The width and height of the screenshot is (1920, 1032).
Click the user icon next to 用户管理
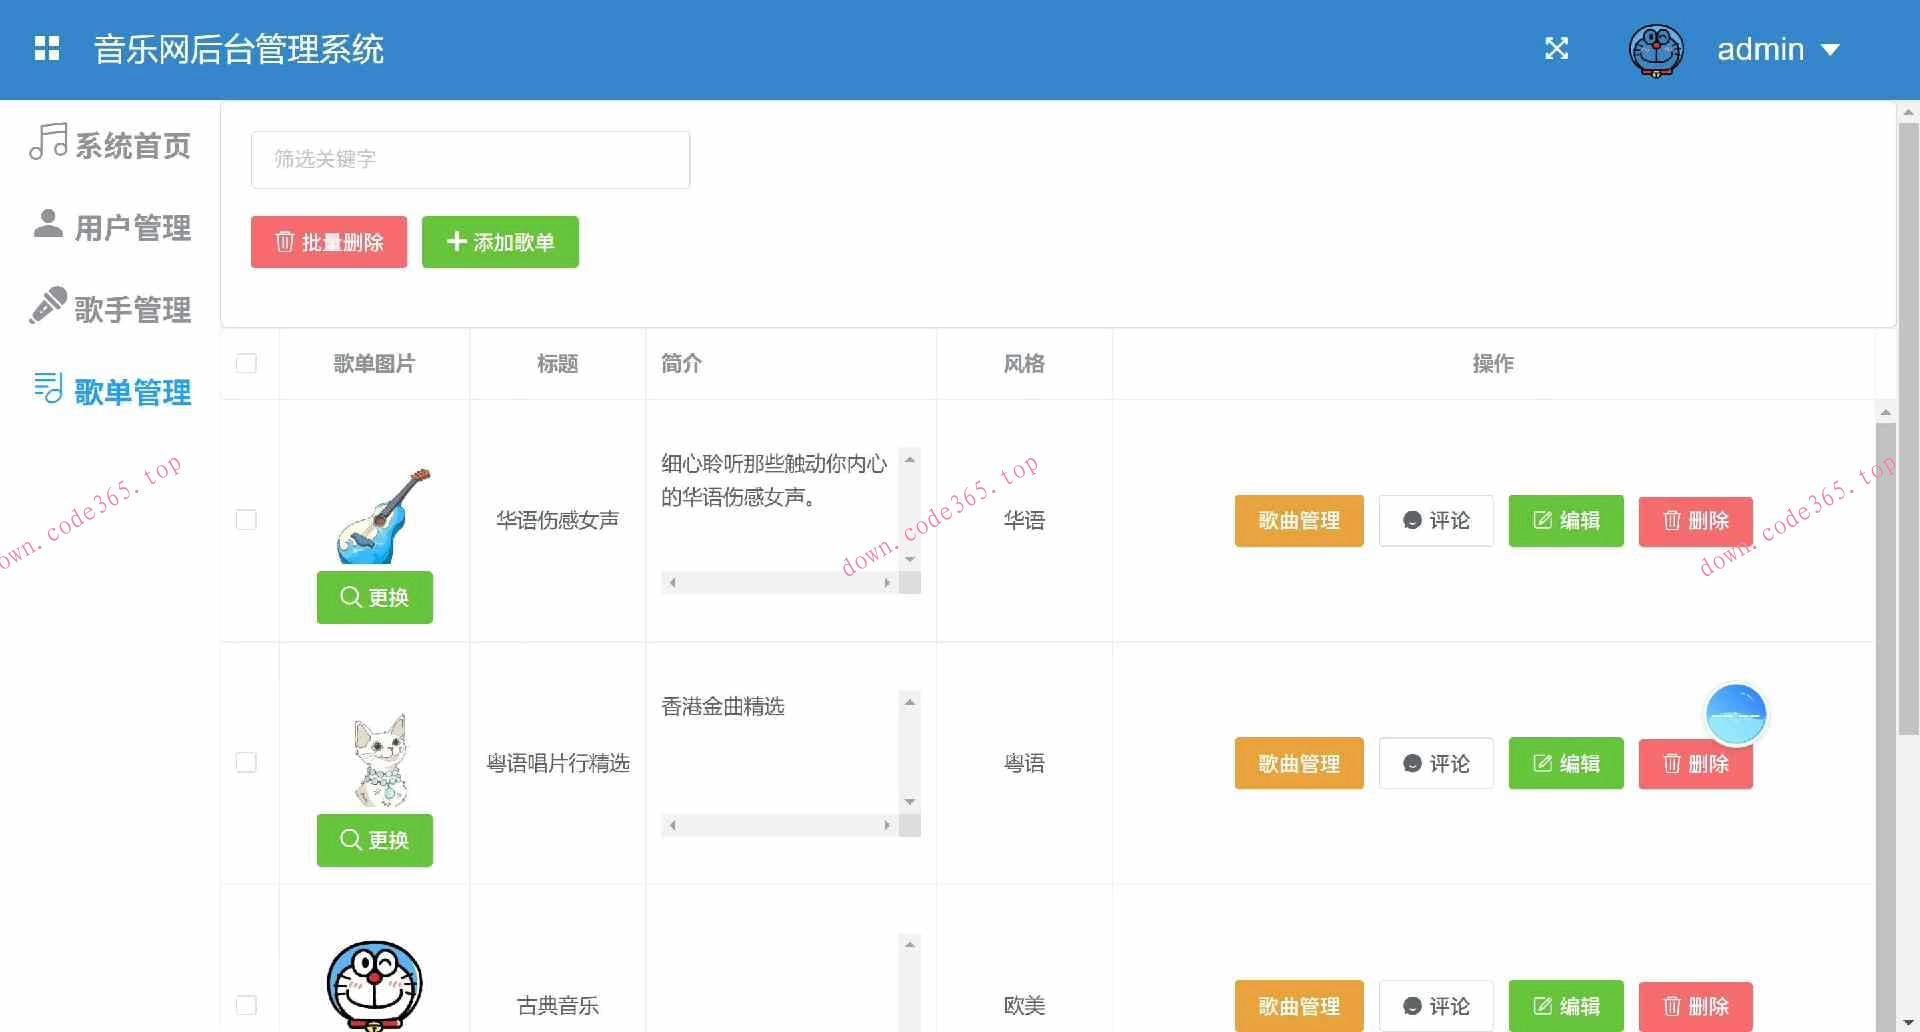46,224
